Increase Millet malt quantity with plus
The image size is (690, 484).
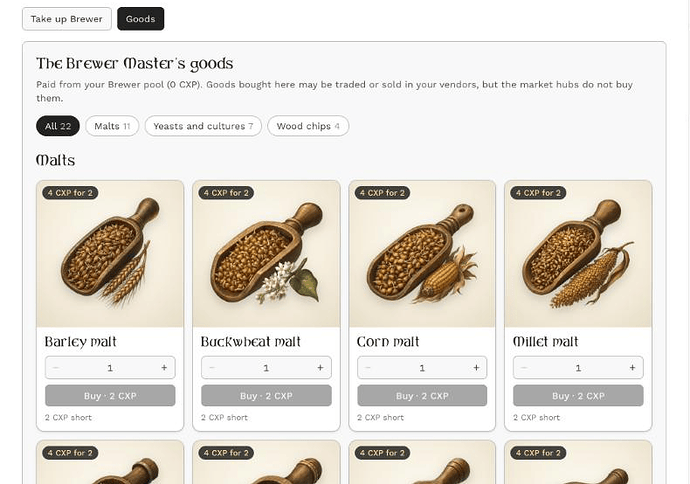coord(632,367)
